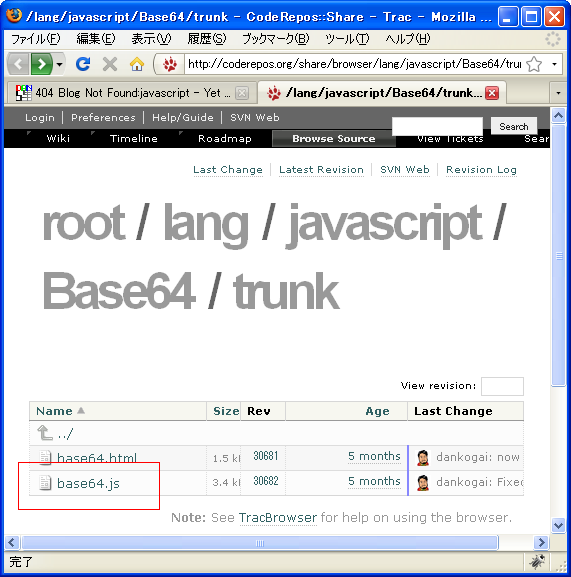Click the paw site identity icon
The image size is (571, 577).
point(170,64)
